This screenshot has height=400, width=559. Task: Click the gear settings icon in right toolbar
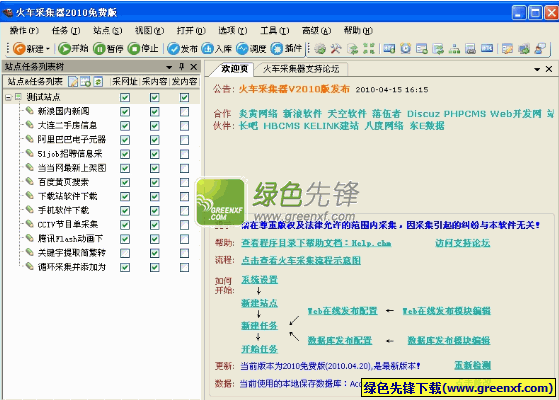pyautogui.click(x=320, y=48)
